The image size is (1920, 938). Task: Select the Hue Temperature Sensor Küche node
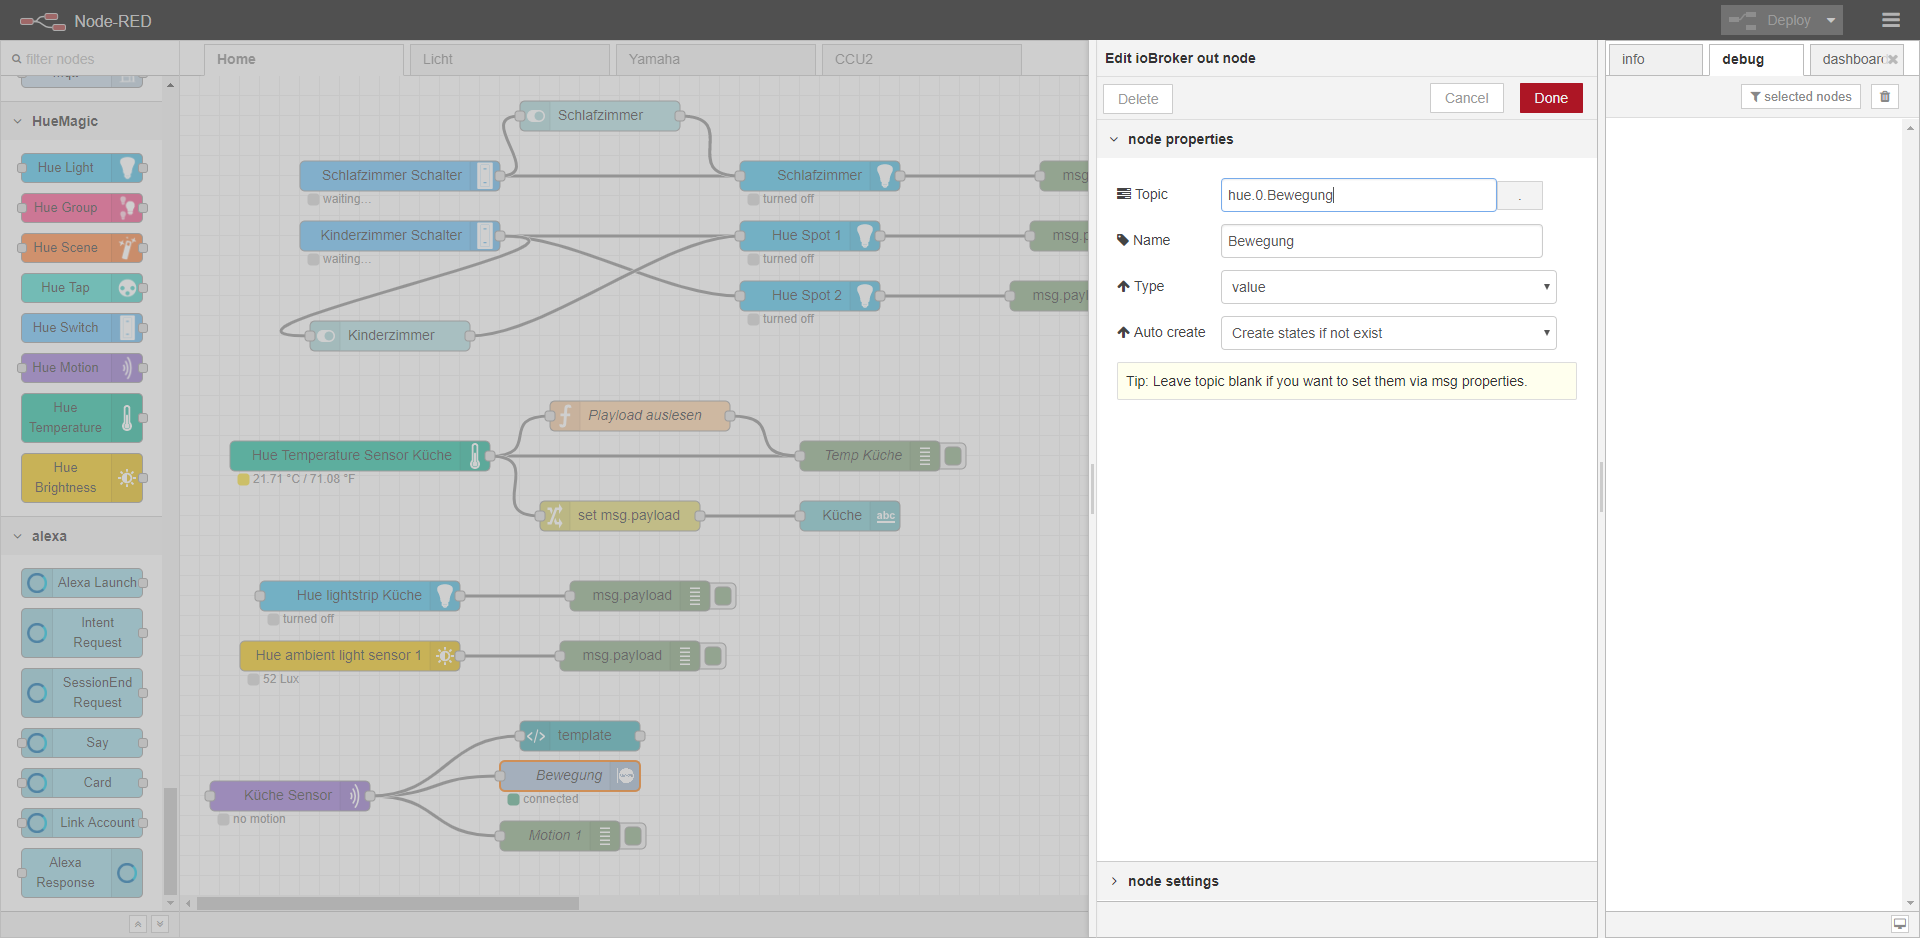(360, 455)
